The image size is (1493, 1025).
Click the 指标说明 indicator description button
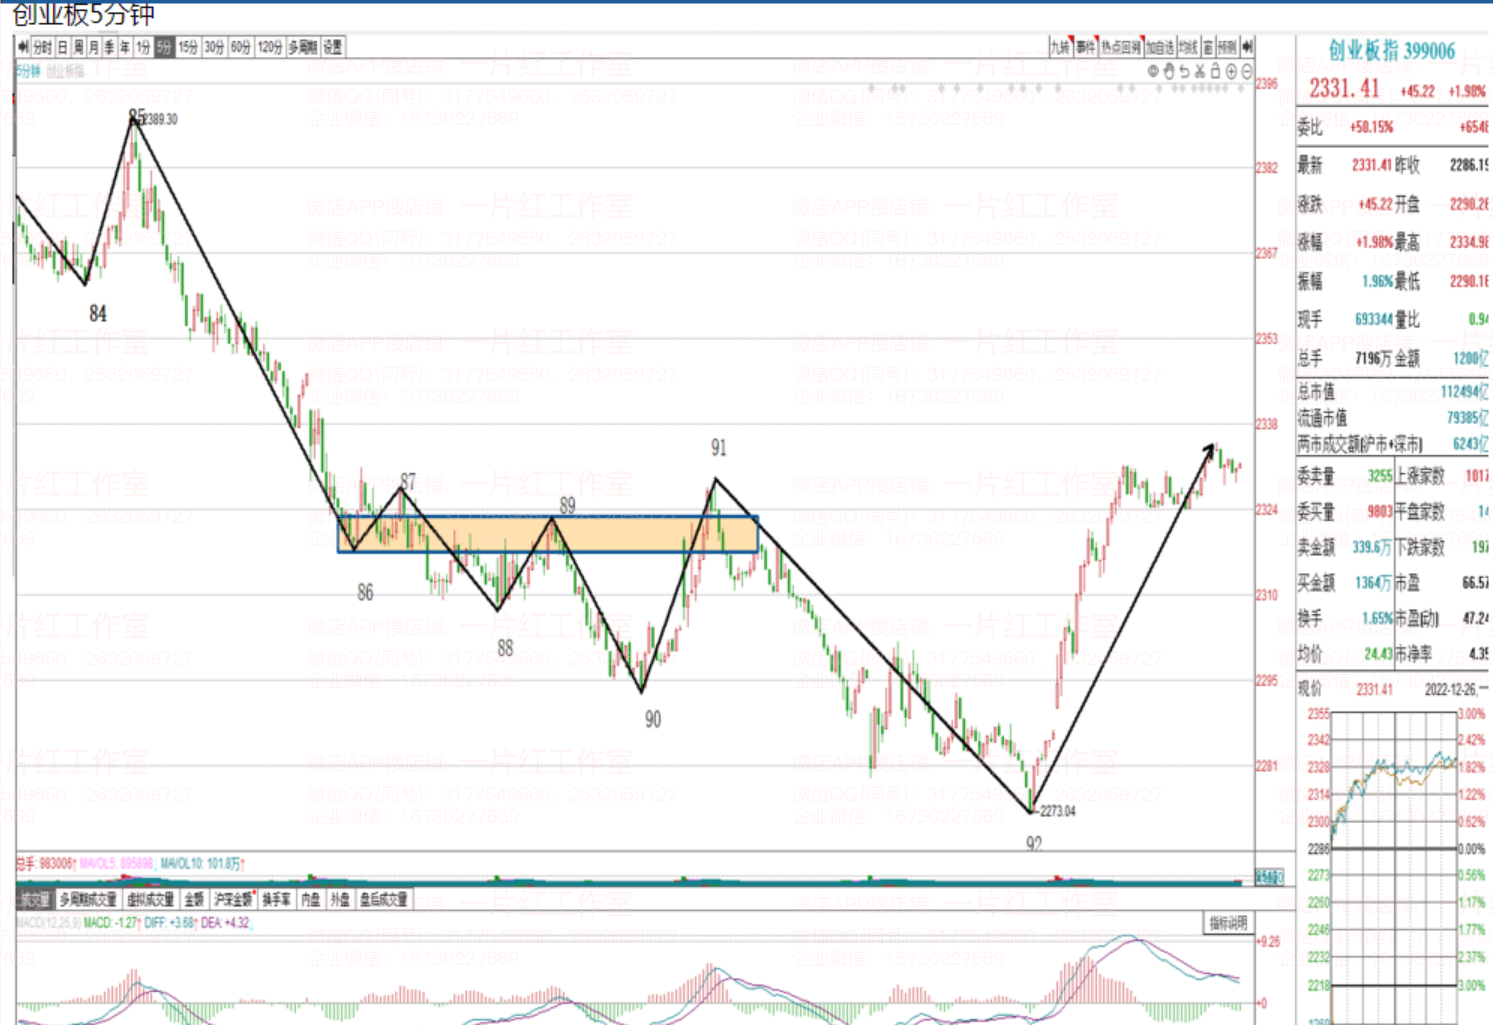[1227, 923]
